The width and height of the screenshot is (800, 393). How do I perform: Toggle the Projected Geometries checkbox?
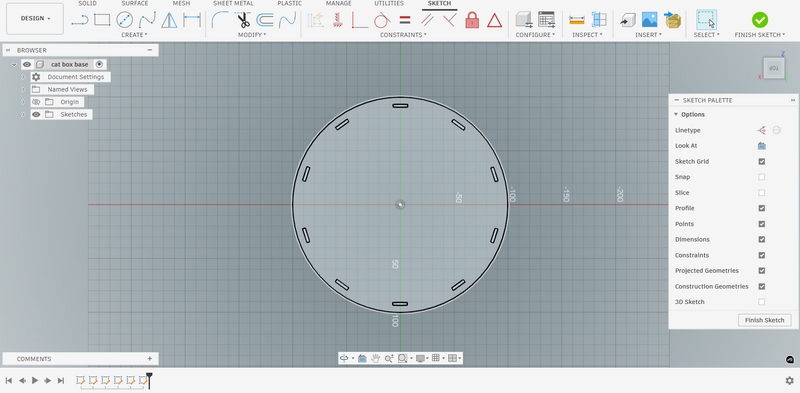(762, 271)
